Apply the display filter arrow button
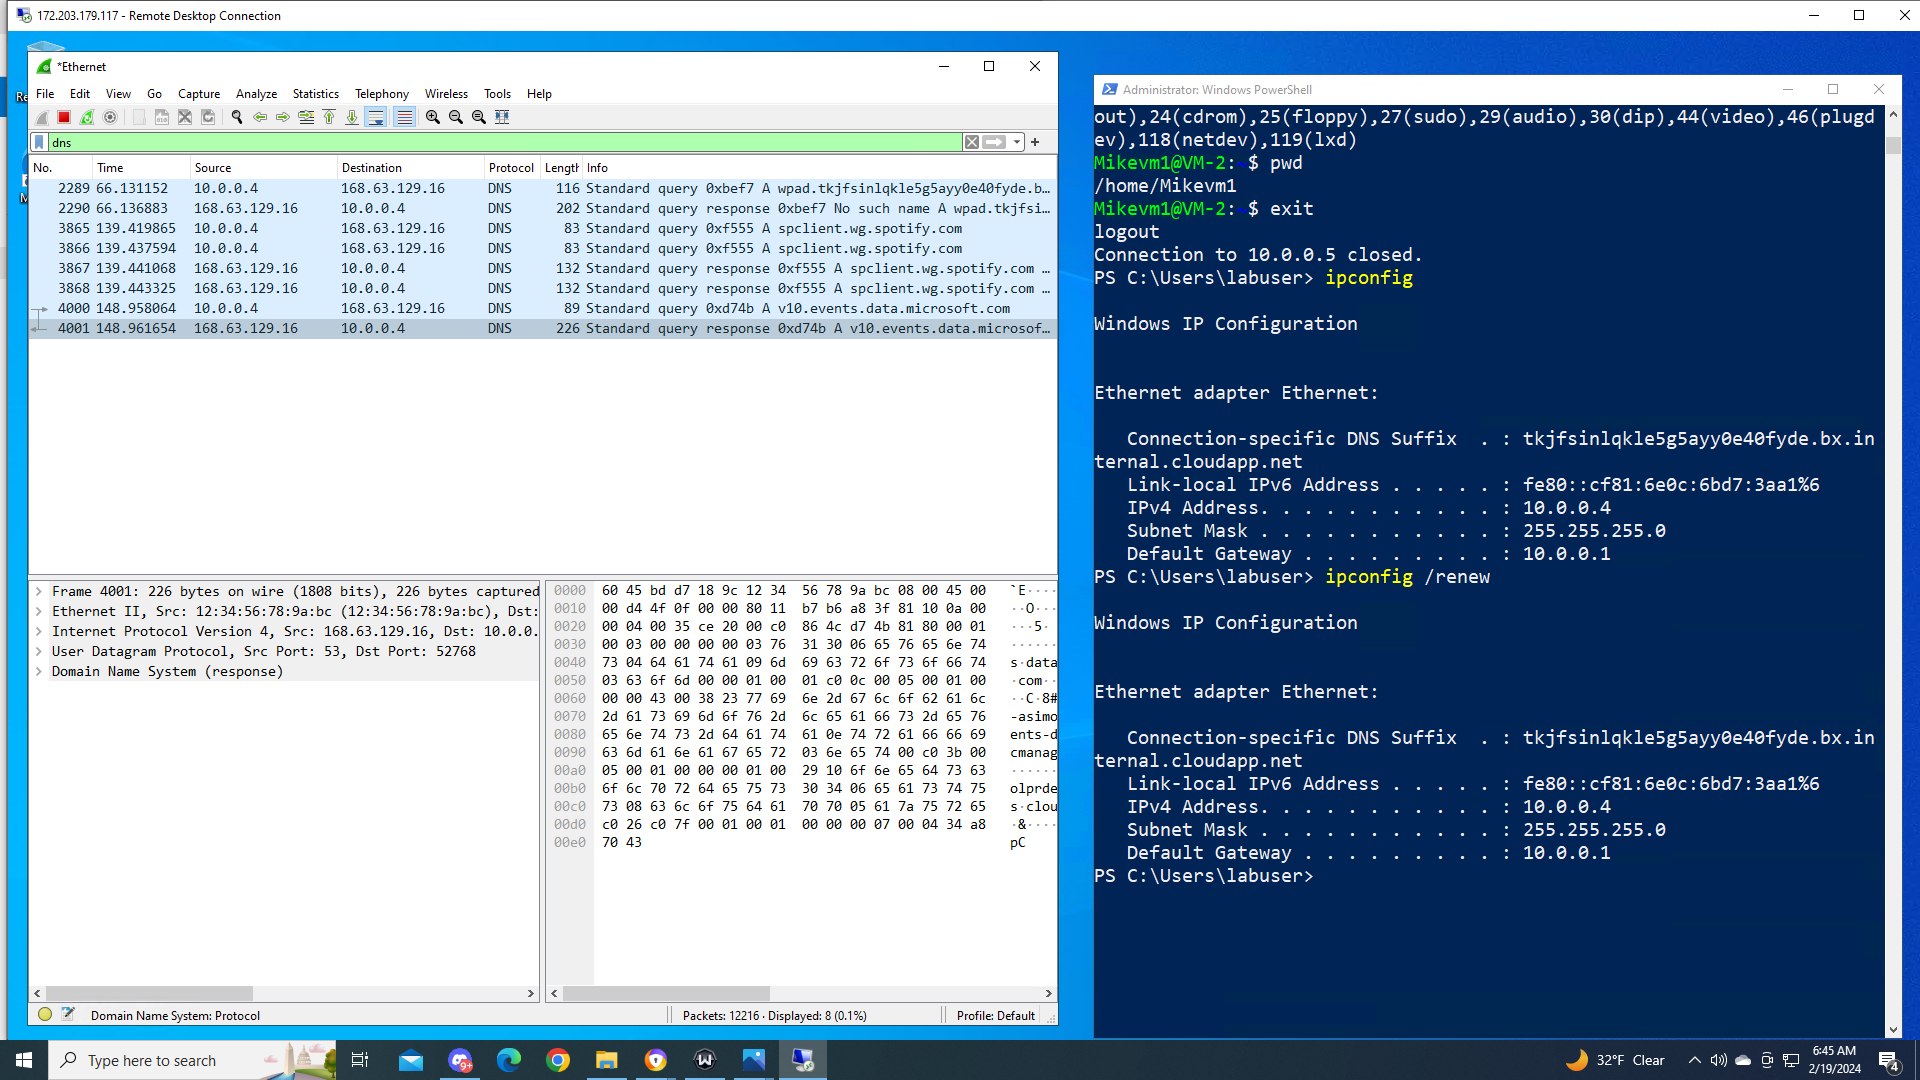The image size is (1920, 1080). [x=994, y=142]
